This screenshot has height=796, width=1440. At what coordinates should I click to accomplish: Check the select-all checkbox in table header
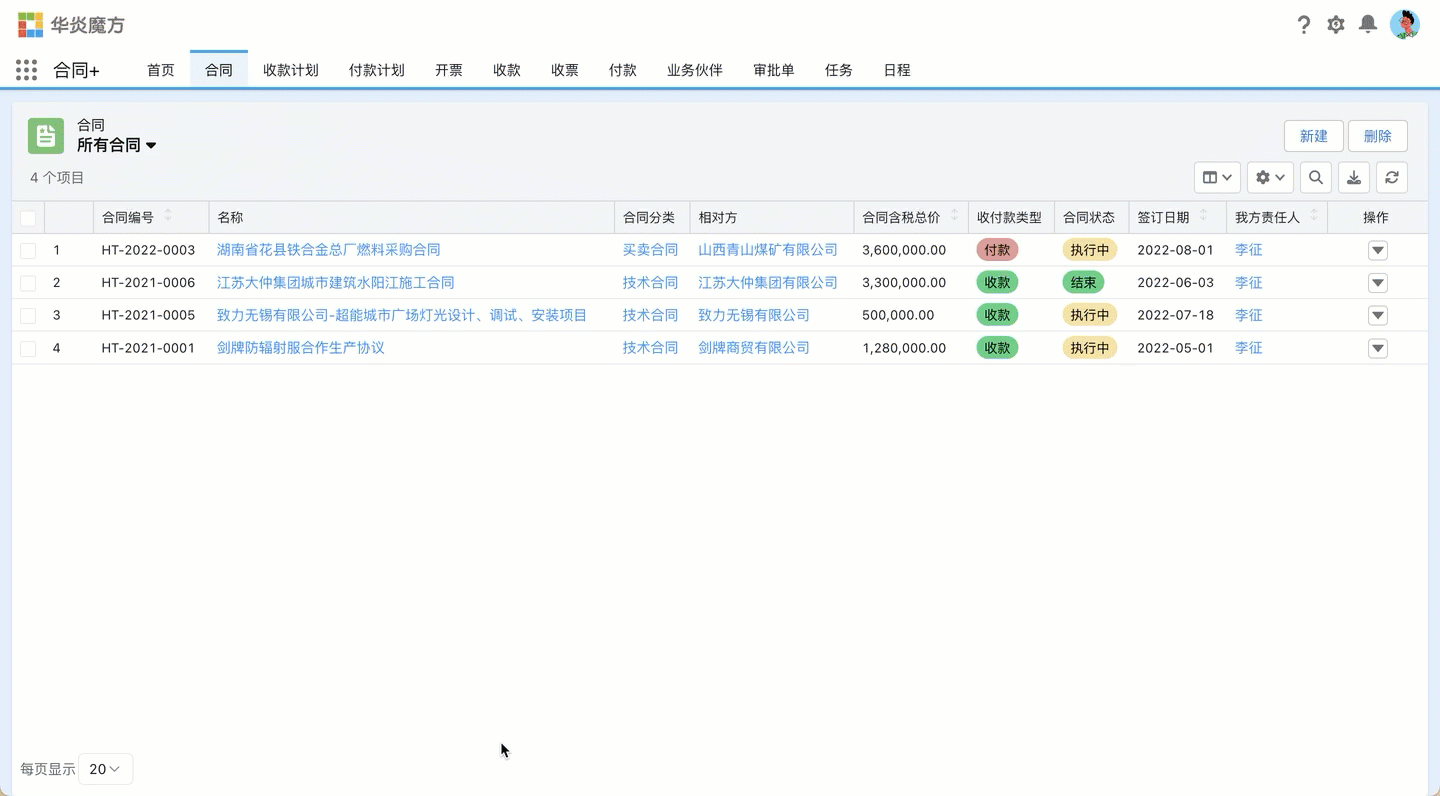27,217
